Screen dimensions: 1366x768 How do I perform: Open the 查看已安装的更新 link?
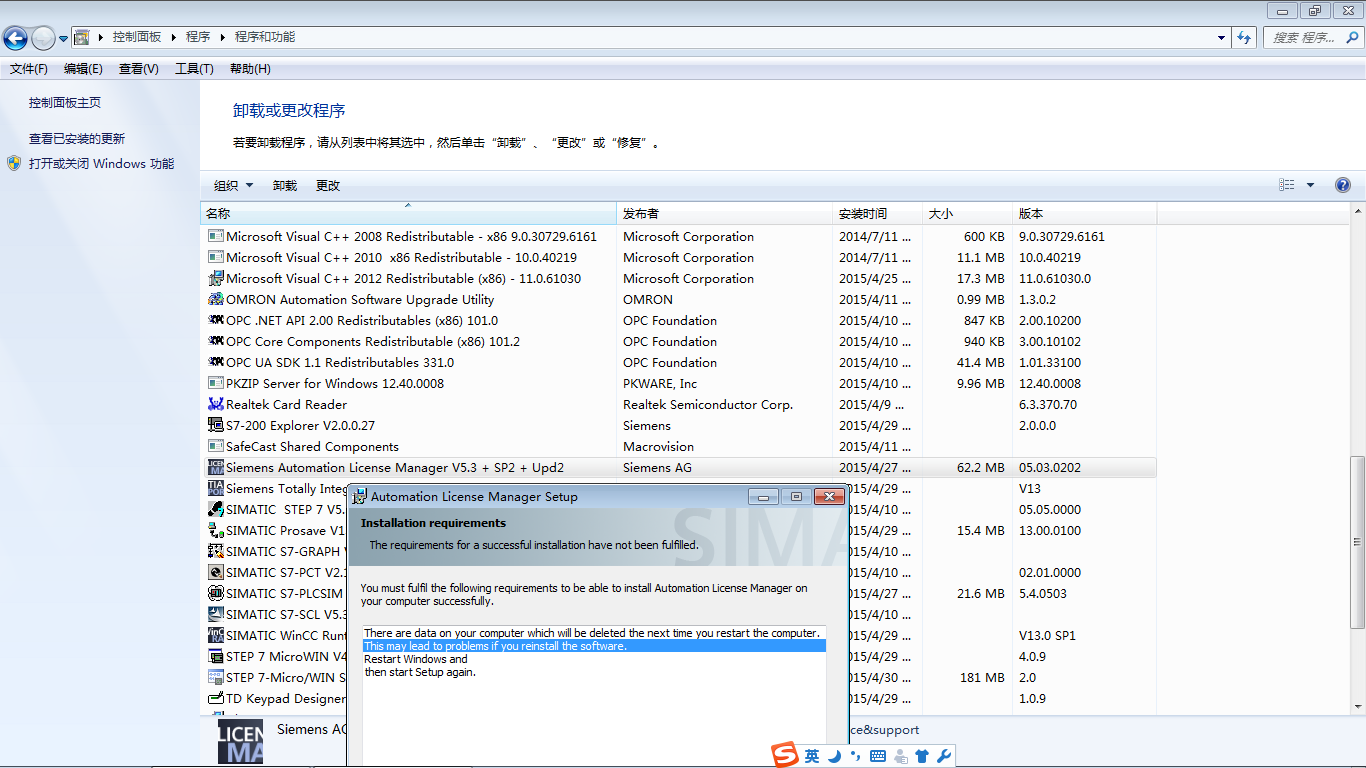coord(77,139)
